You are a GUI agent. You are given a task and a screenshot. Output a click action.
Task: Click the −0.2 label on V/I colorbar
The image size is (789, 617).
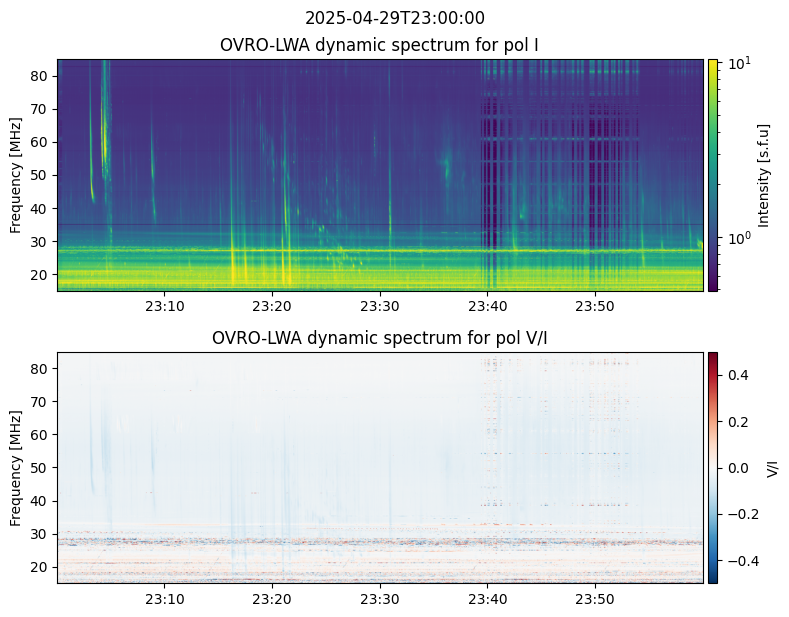click(738, 514)
